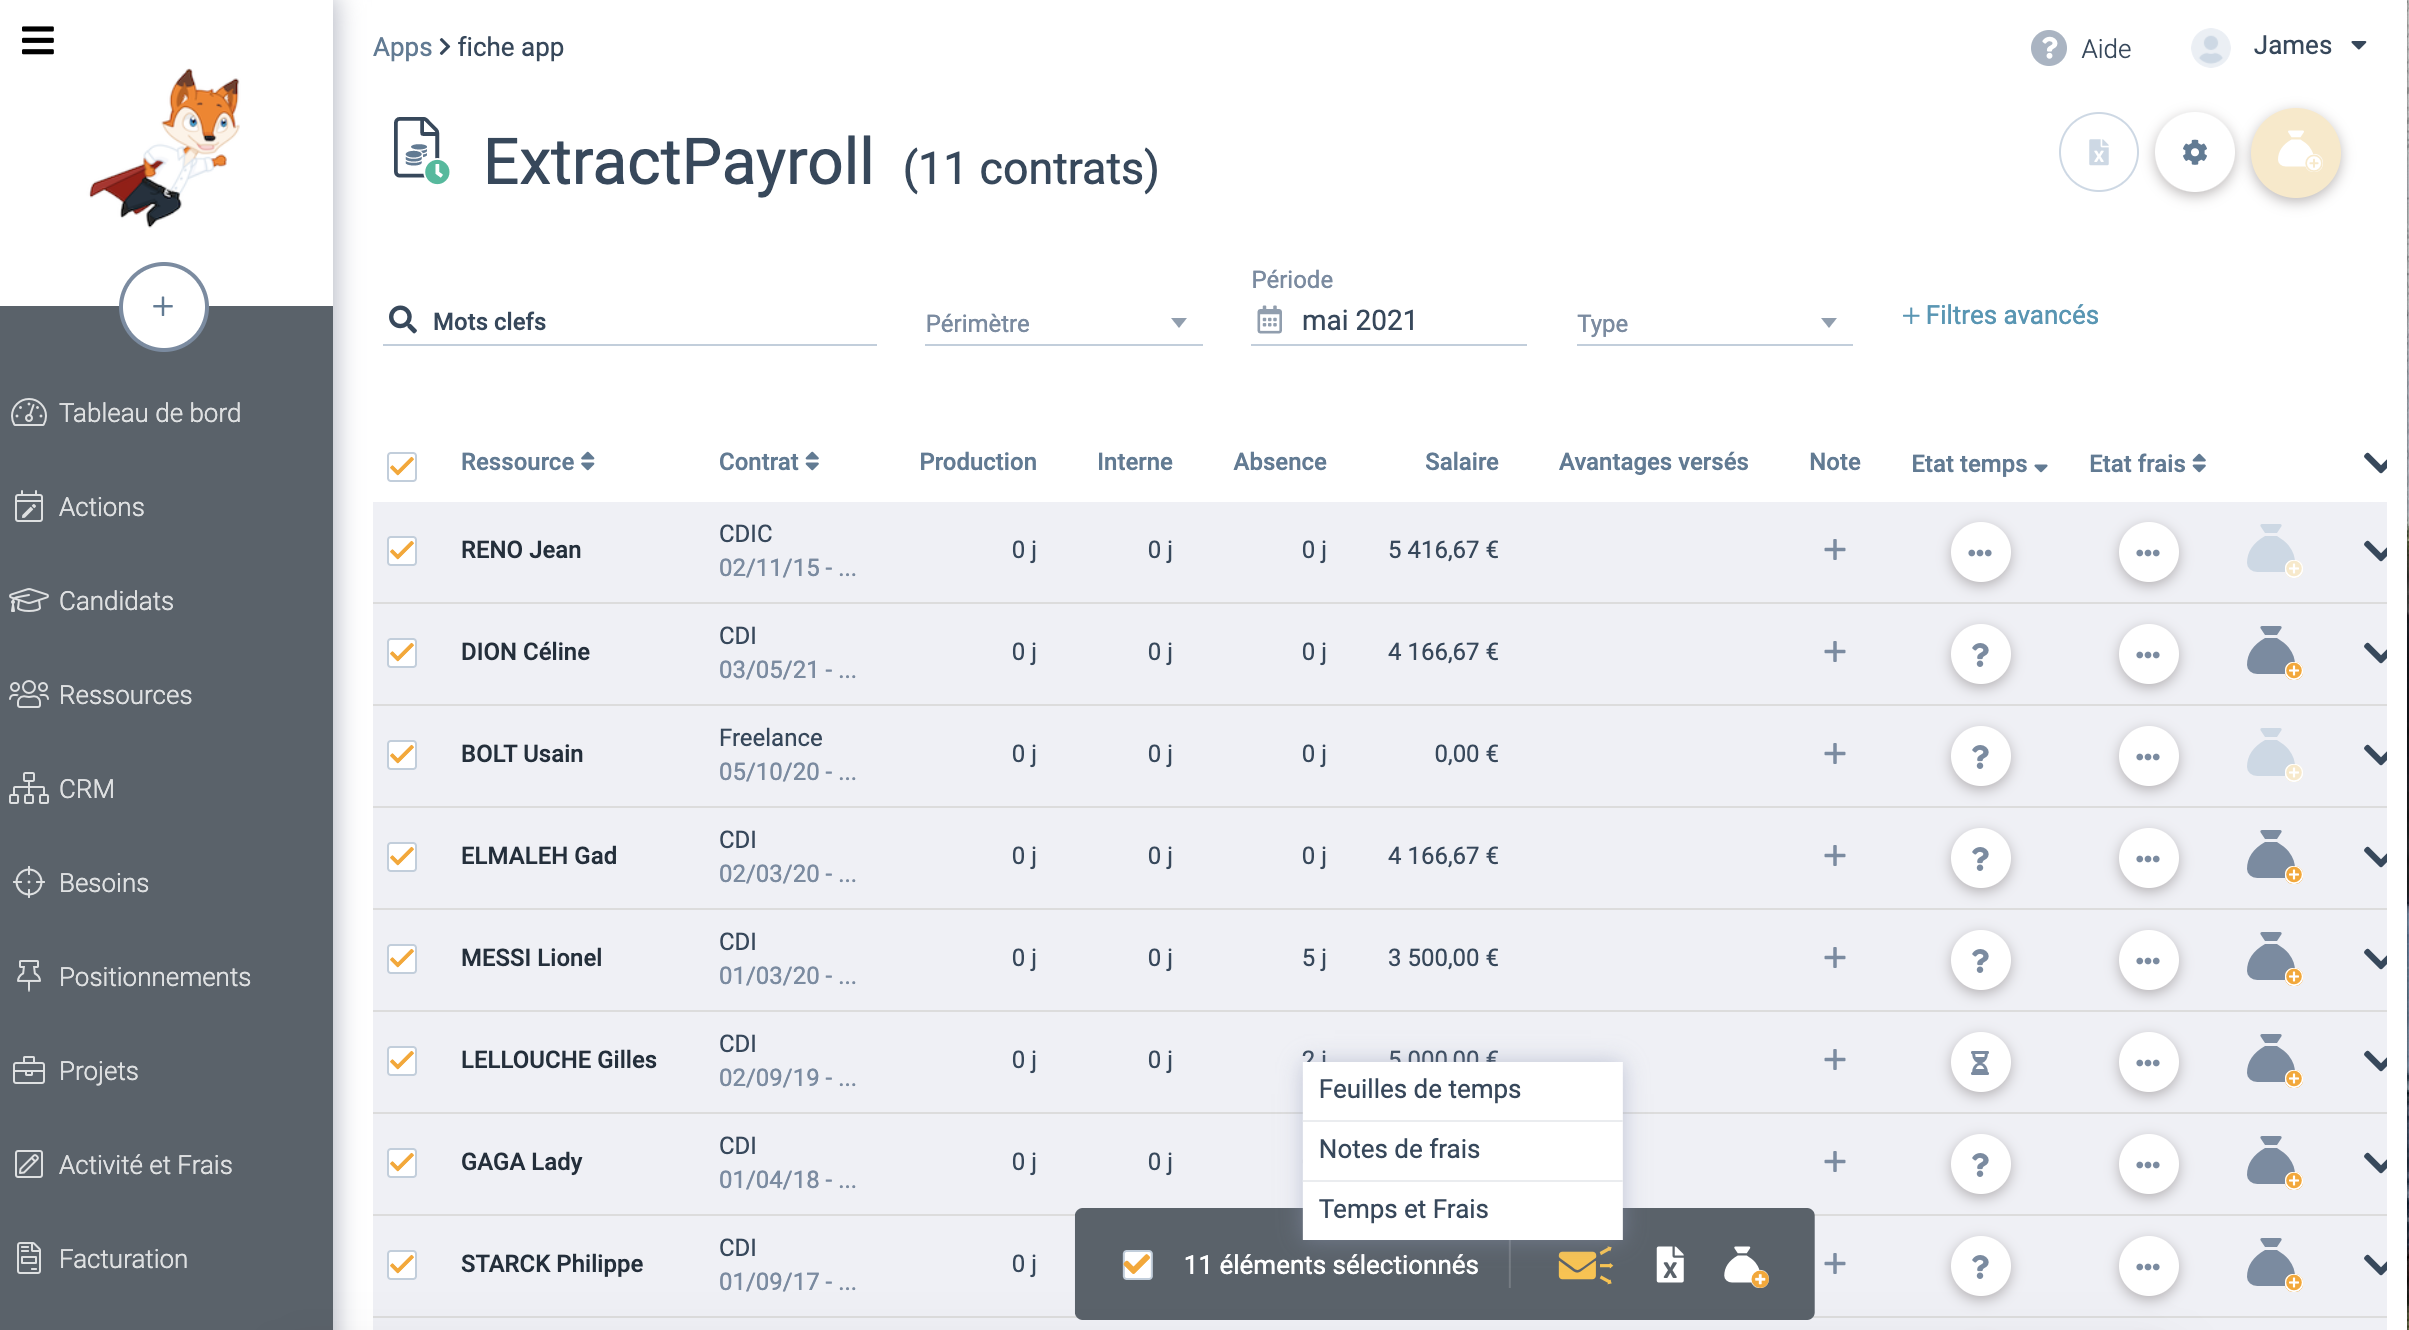Click the Mots clefs search field
Viewport: 2409px width, 1330px height.
tap(630, 321)
